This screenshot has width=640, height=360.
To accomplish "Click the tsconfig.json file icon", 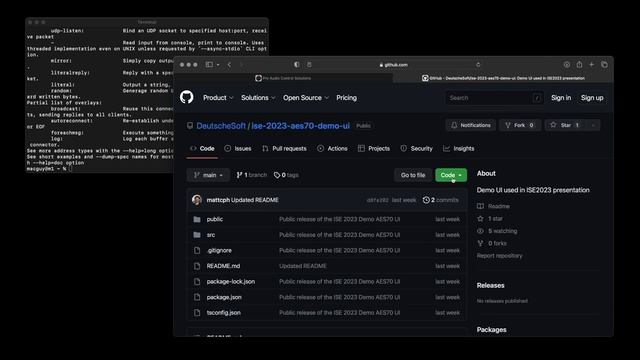I will tap(197, 313).
